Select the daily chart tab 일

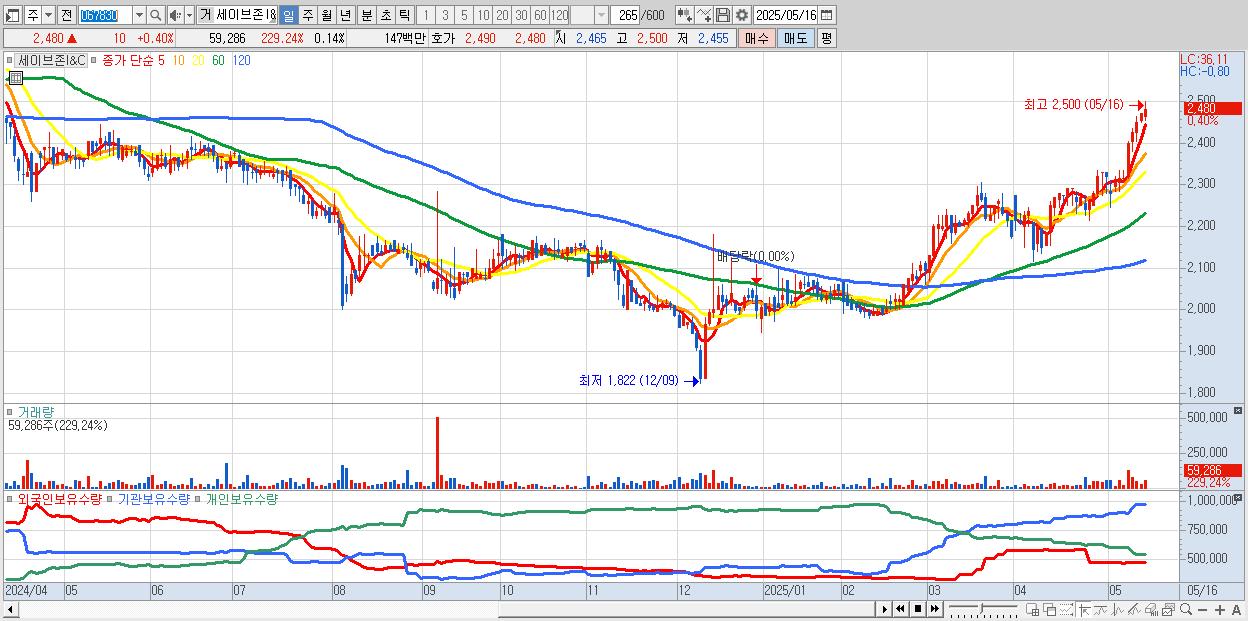tap(288, 15)
